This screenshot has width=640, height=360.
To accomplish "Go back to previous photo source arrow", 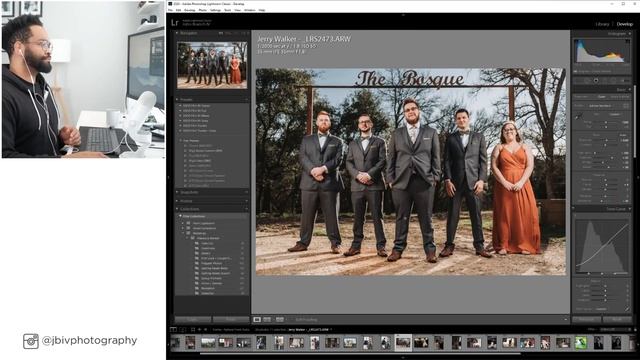I will (x=200, y=329).
